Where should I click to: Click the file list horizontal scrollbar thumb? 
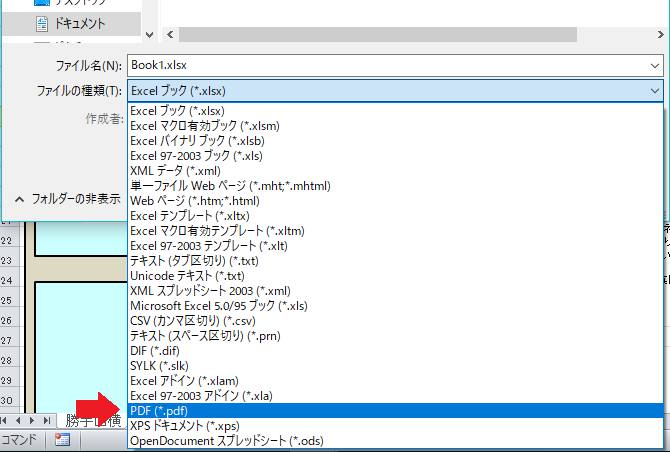pyautogui.click(x=378, y=35)
